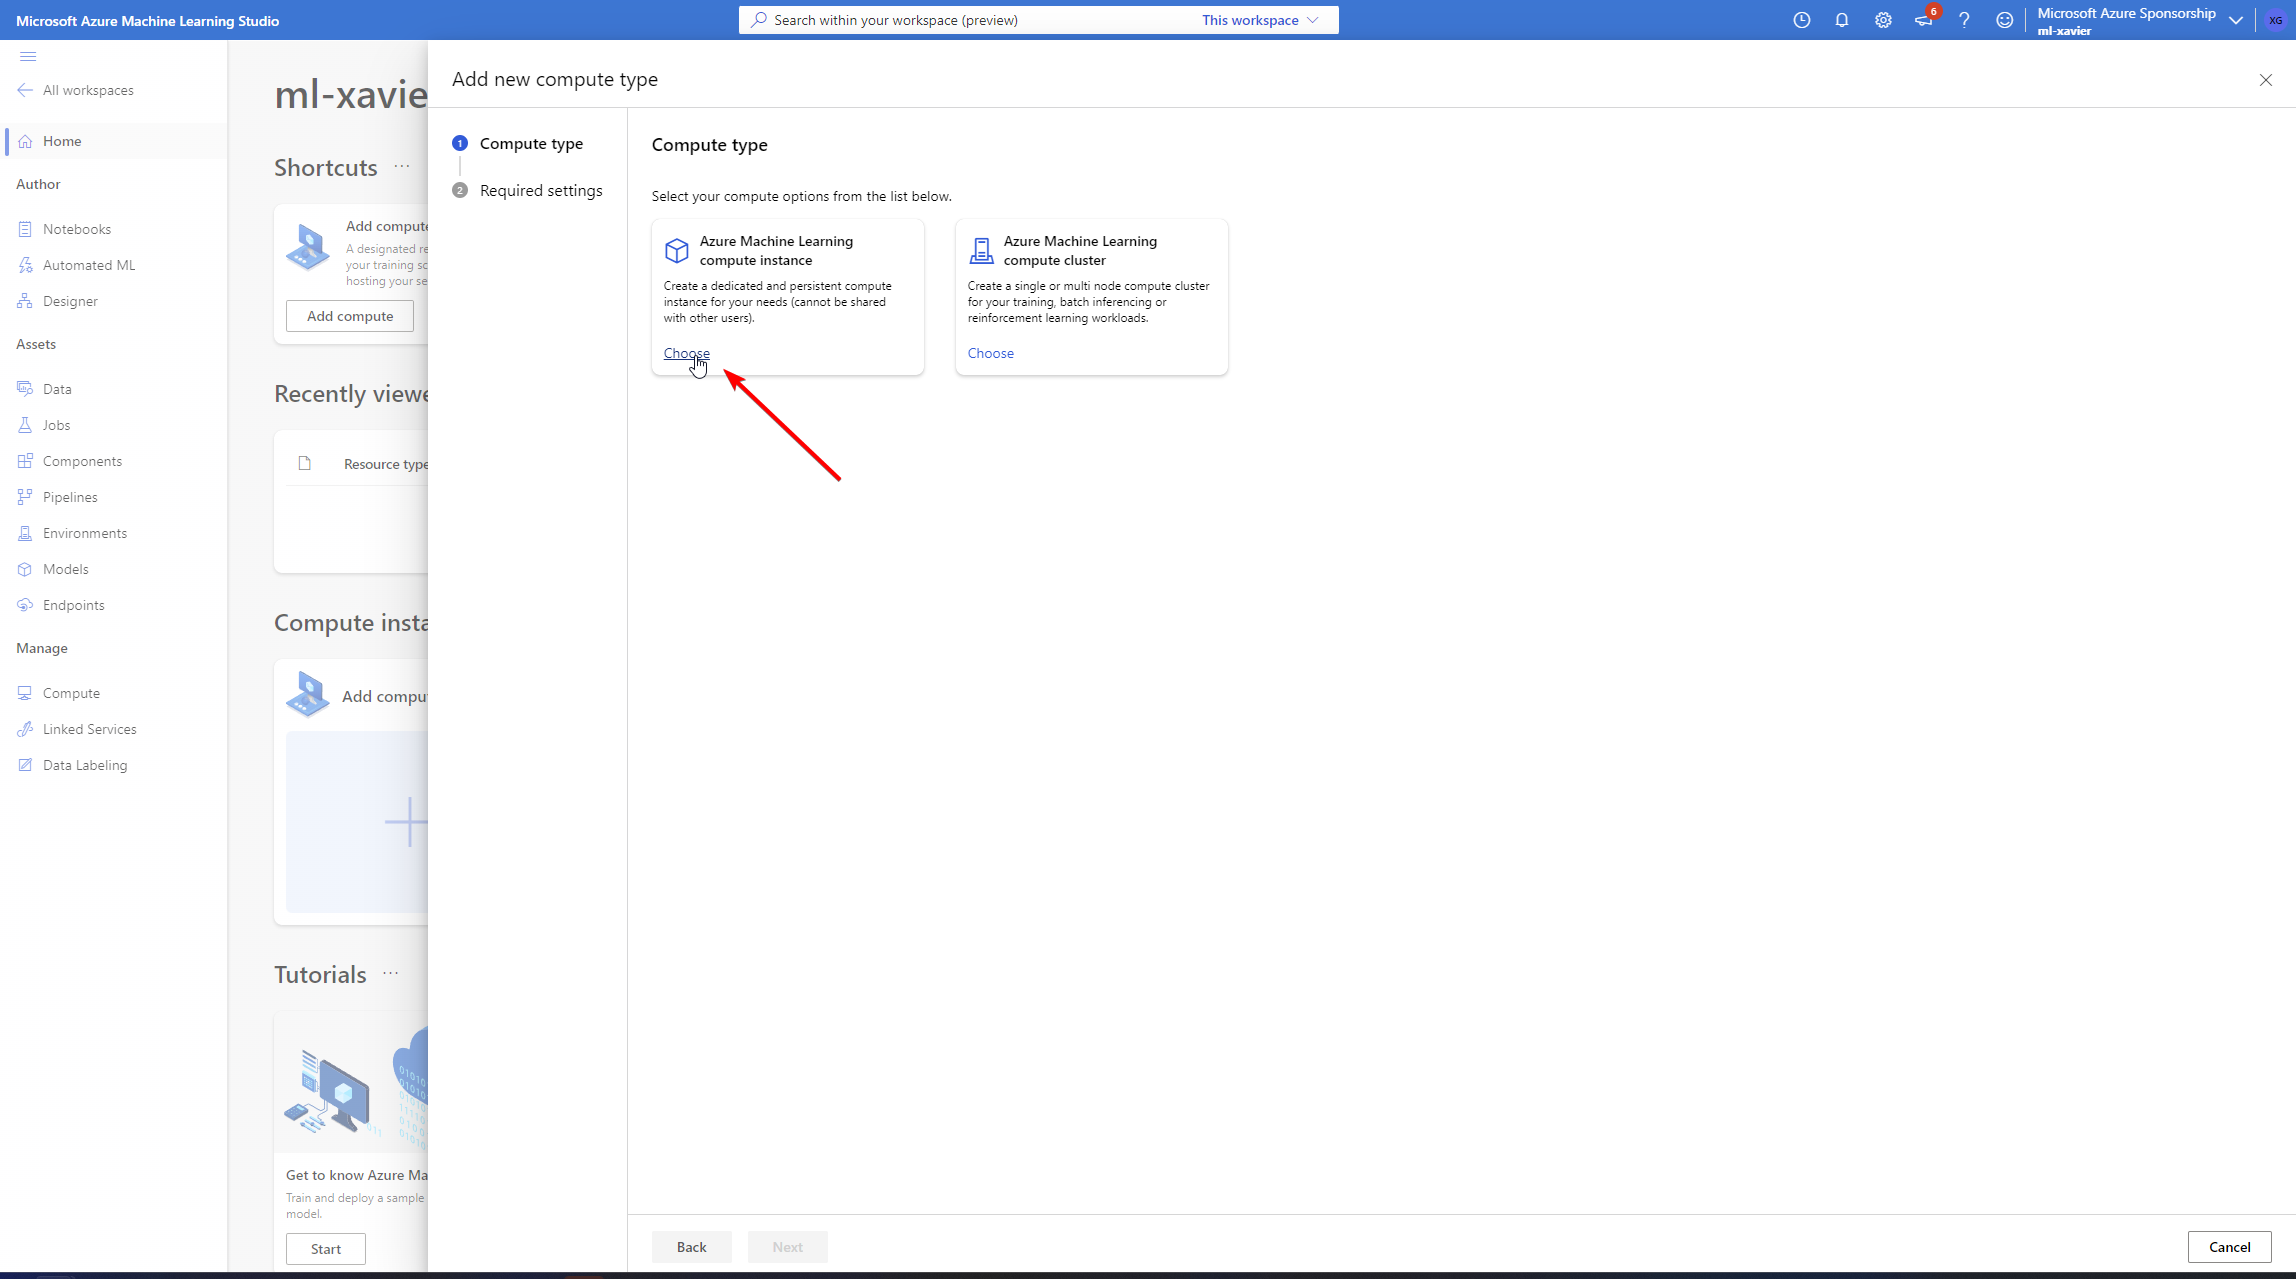Click the smiley feedback icon
The width and height of the screenshot is (2296, 1279).
(x=2004, y=20)
